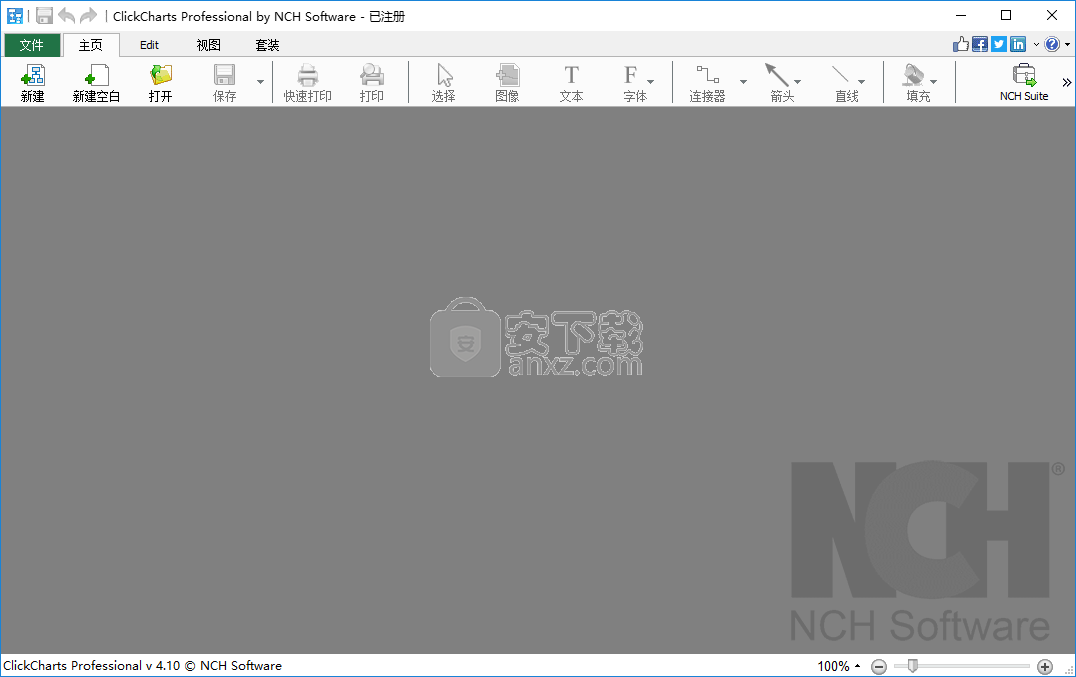
Task: Expand the 保存 save options arrow
Action: coord(260,82)
